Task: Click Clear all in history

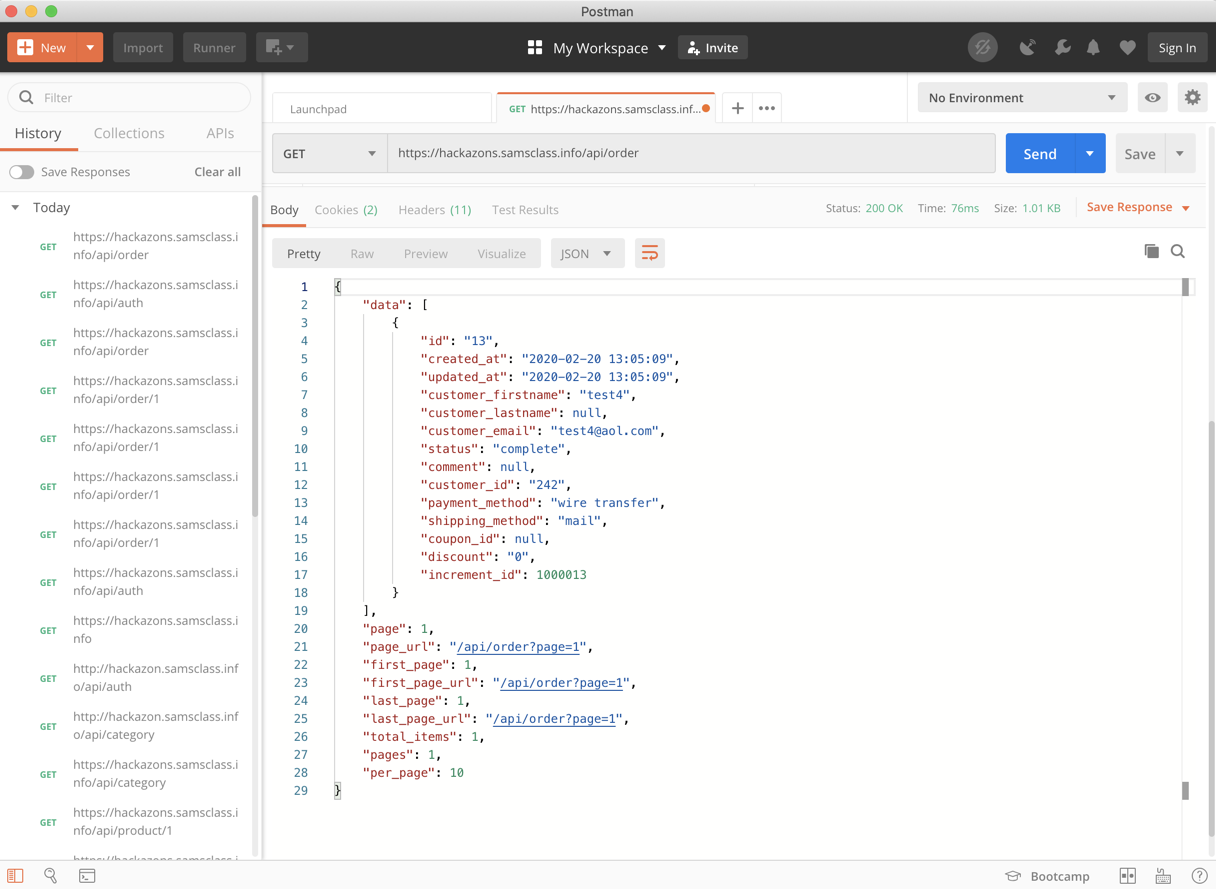Action: (217, 172)
